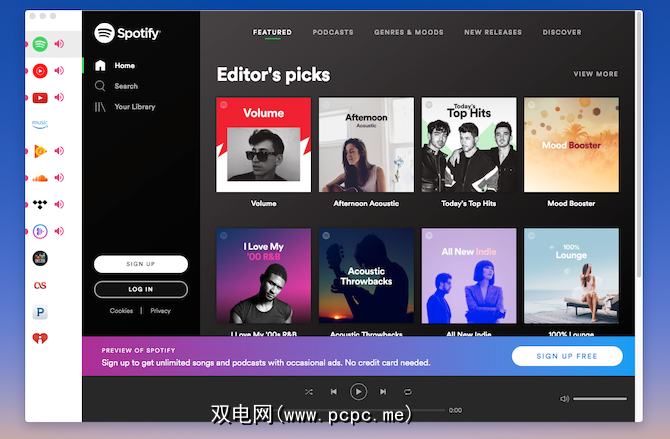This screenshot has width=670, height=439.
Task: Open Spotify service in the left sidebar
Action: pyautogui.click(x=40, y=44)
